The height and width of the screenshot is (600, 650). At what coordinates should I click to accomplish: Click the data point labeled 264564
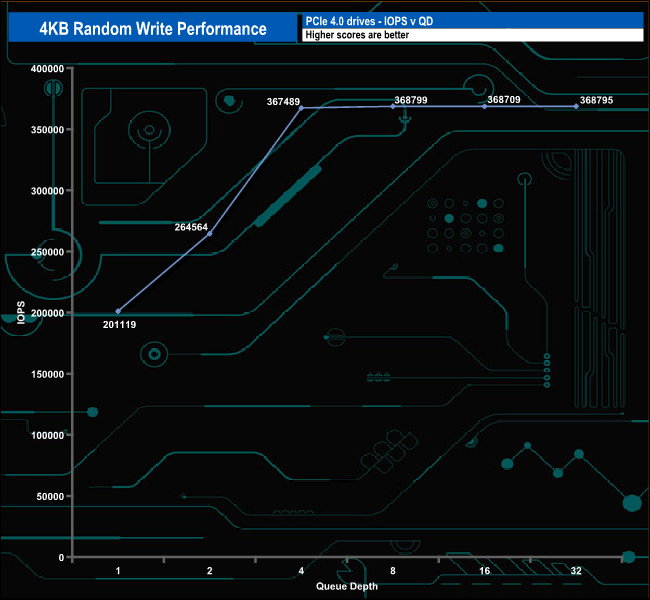coord(210,234)
